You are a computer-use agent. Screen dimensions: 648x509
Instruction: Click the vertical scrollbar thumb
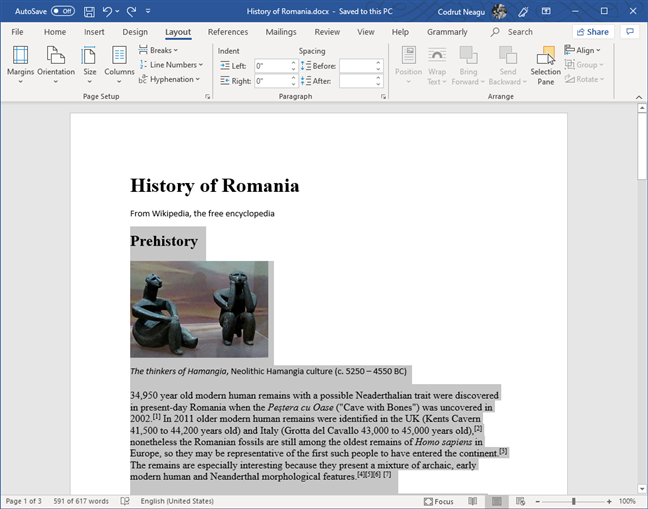[x=642, y=146]
